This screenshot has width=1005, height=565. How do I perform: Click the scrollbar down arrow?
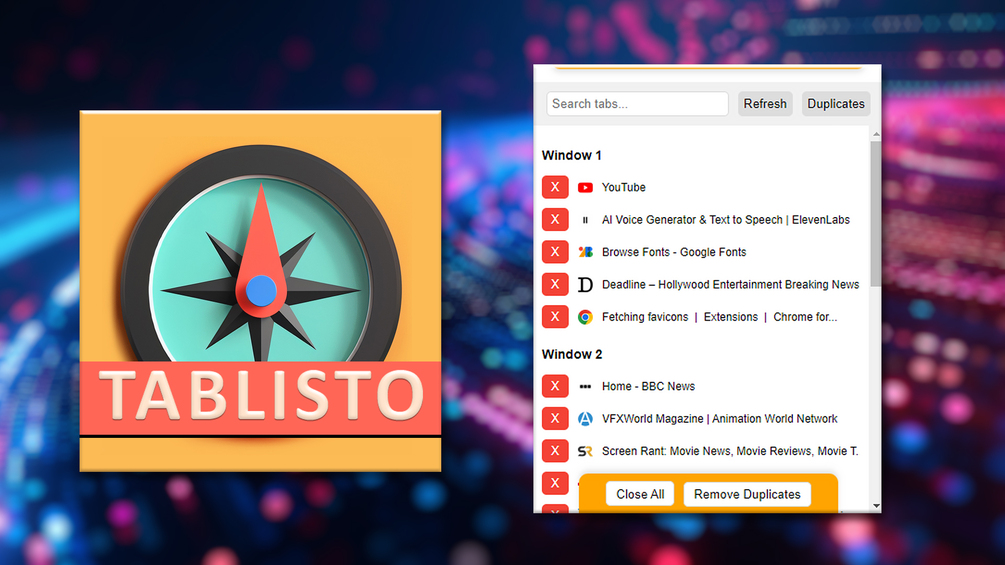coord(876,506)
